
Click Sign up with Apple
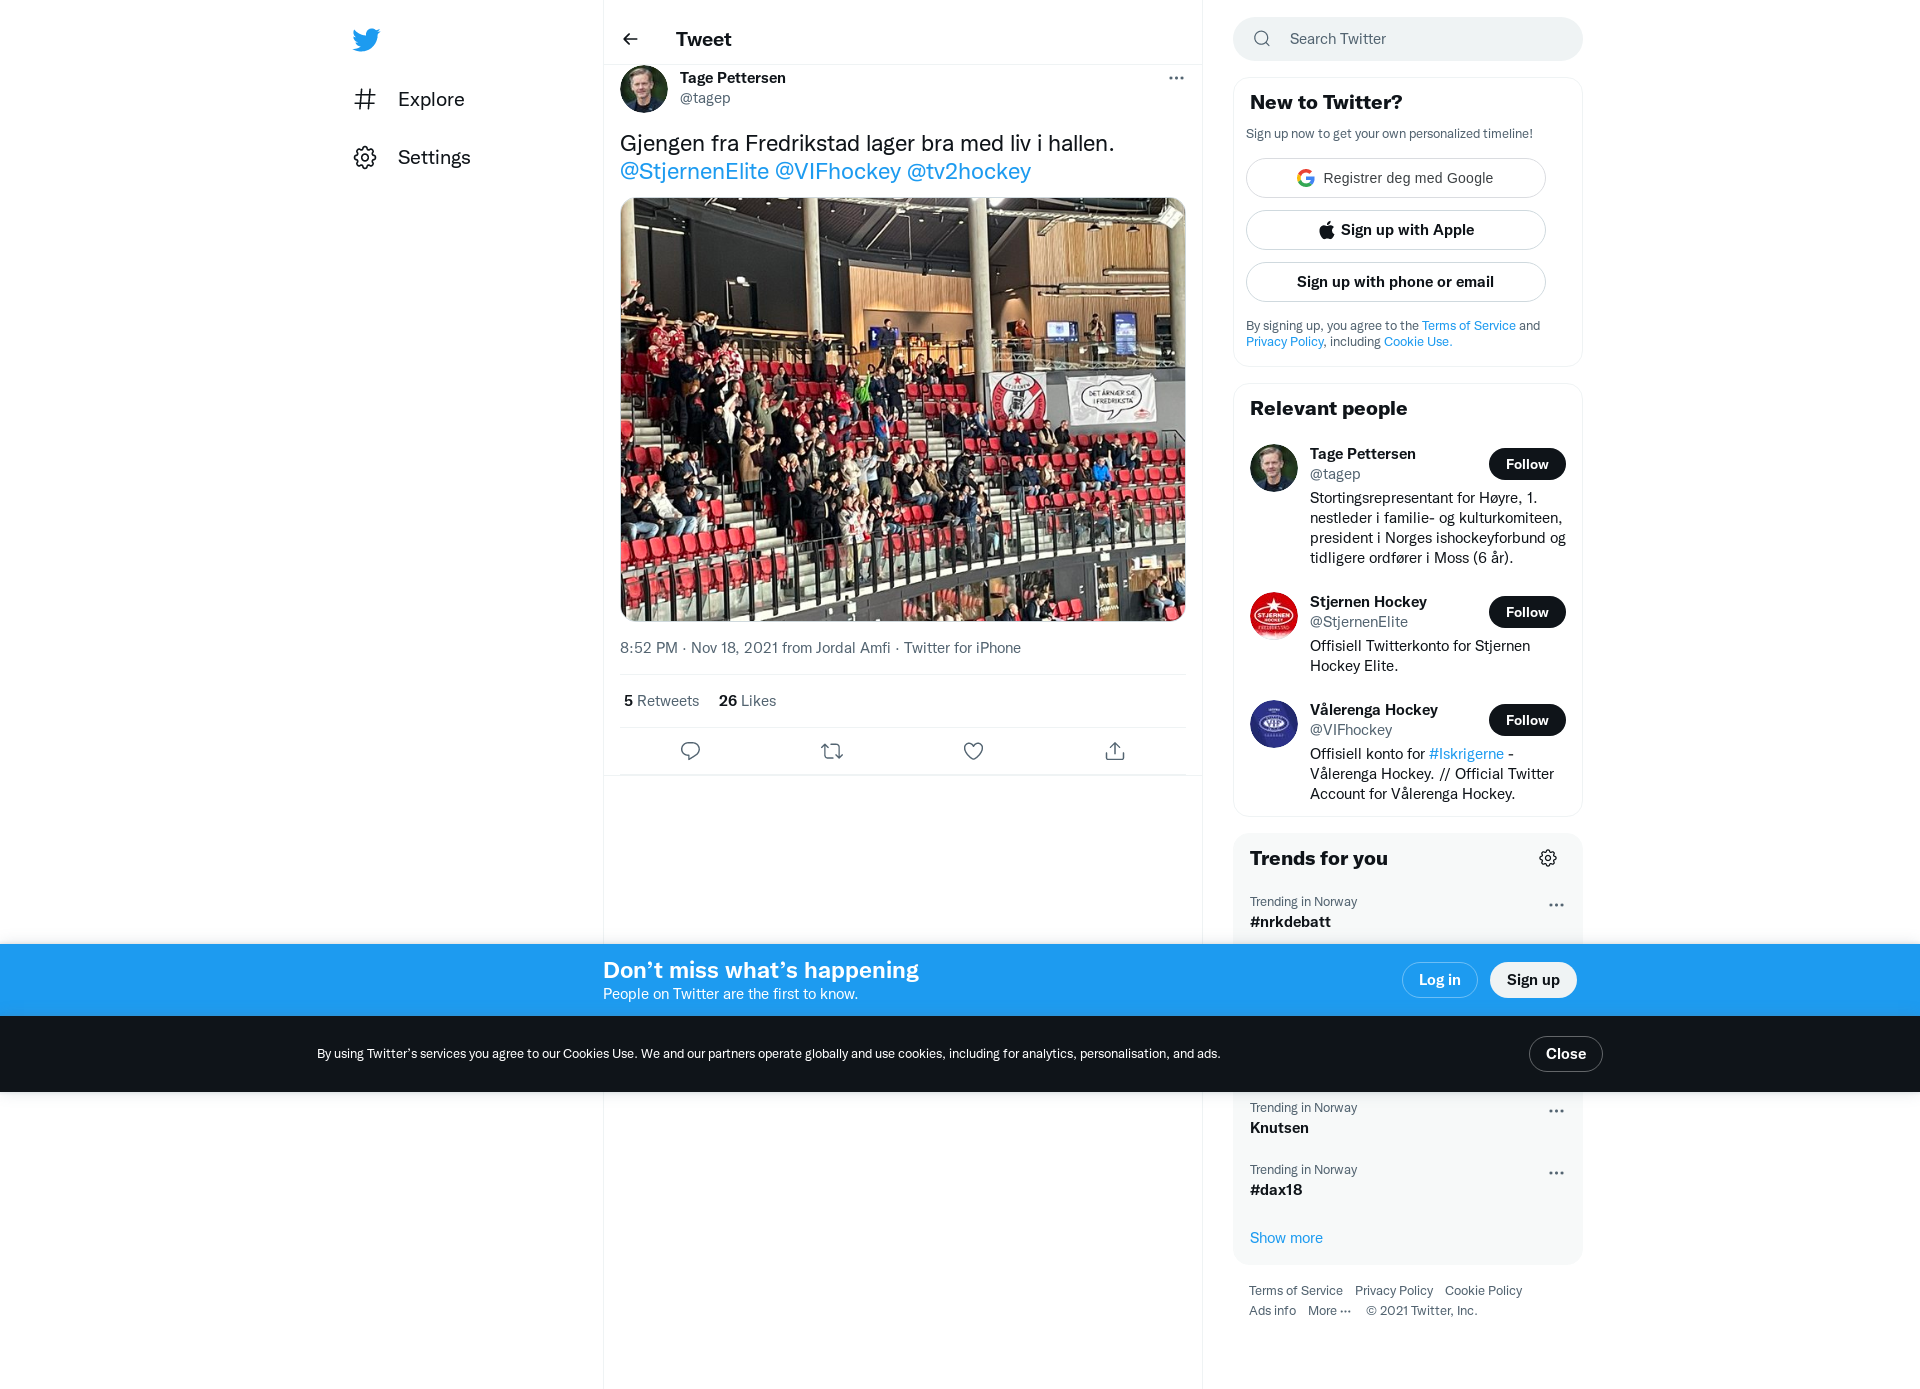(x=1395, y=230)
